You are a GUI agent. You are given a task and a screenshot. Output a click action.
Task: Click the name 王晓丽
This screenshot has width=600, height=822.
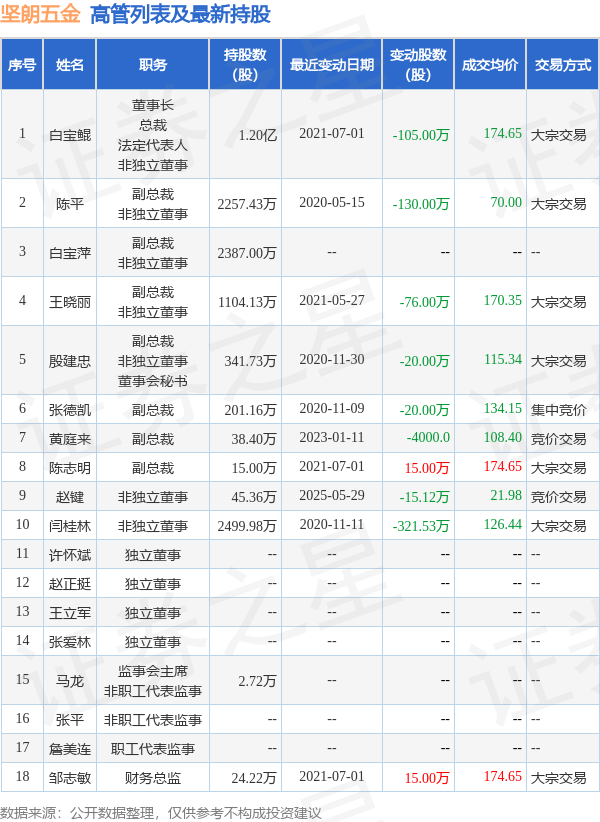[70, 302]
